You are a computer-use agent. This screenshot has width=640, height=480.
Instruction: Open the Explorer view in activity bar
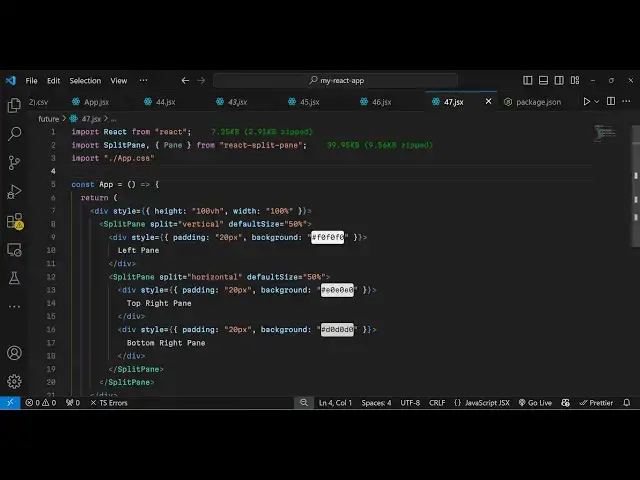click(14, 105)
